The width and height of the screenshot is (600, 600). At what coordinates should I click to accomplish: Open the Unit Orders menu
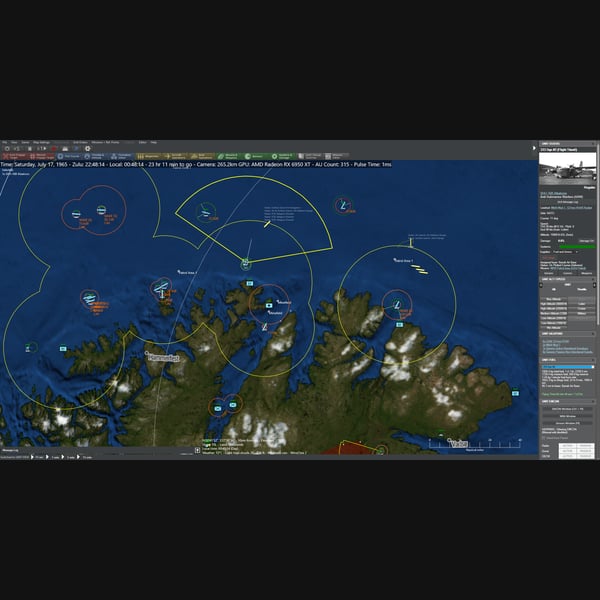coord(80,142)
